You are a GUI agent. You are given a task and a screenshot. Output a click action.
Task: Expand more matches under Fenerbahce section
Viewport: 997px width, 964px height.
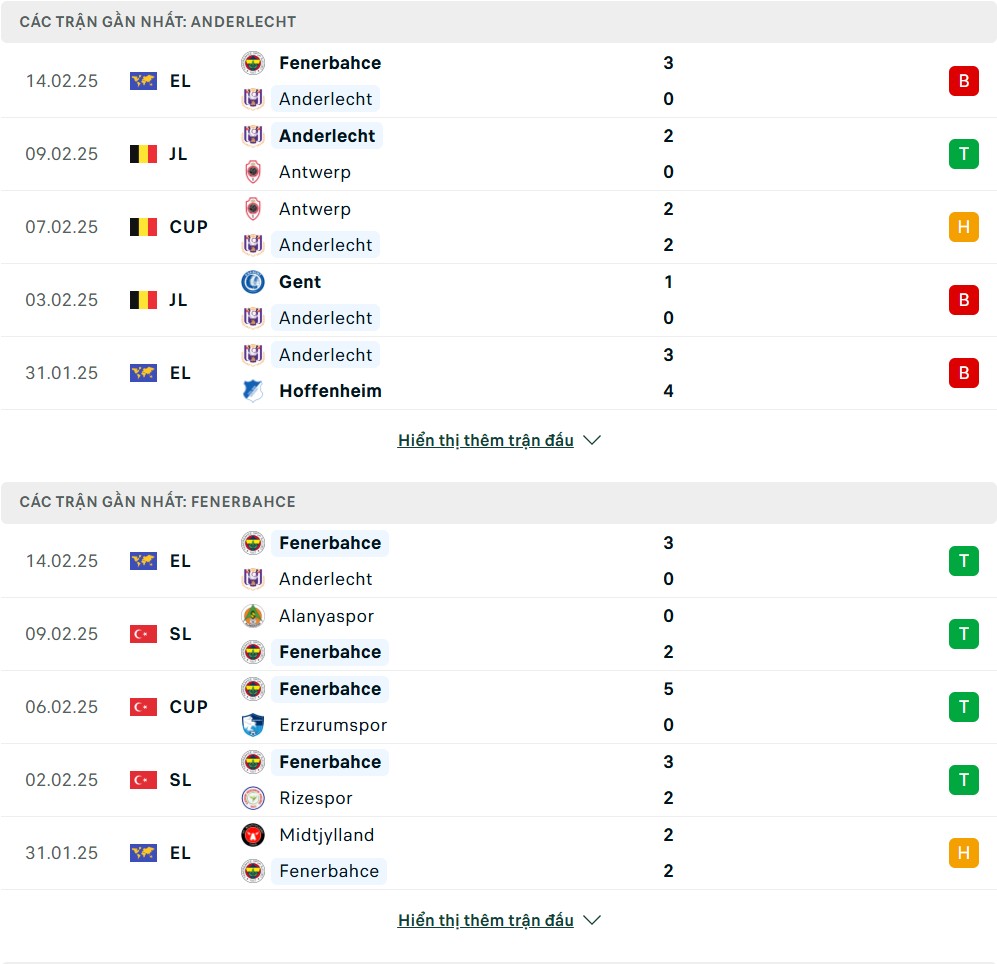pyautogui.click(x=498, y=920)
